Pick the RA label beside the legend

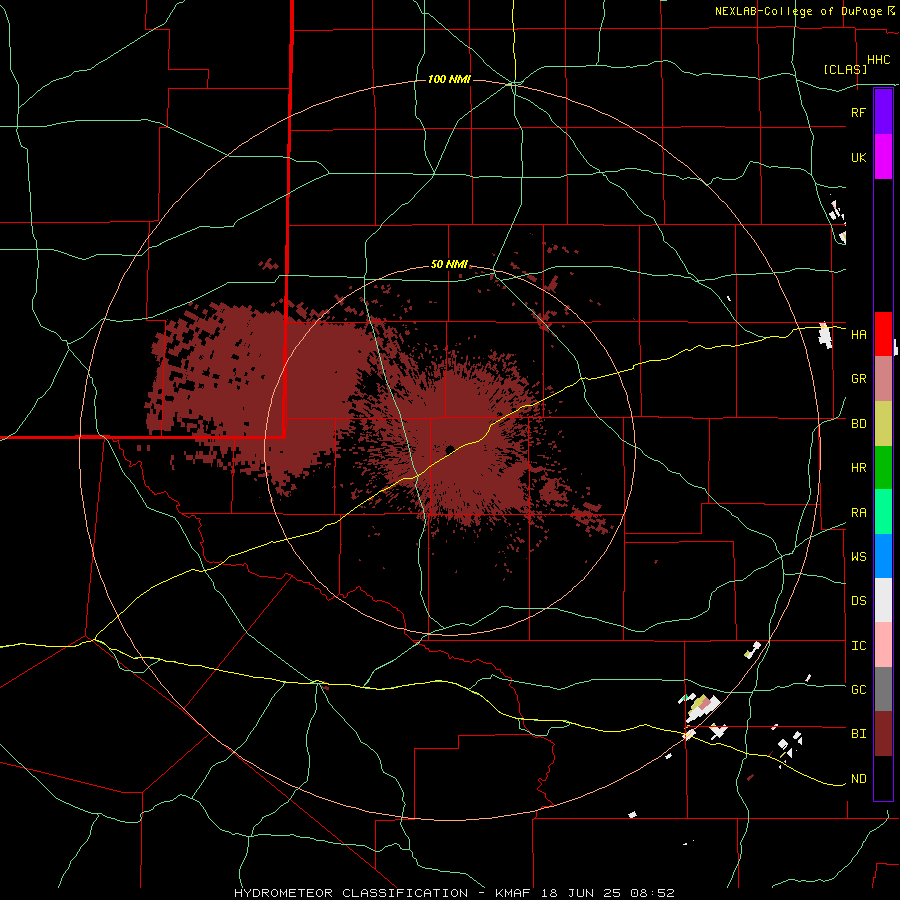click(x=858, y=513)
